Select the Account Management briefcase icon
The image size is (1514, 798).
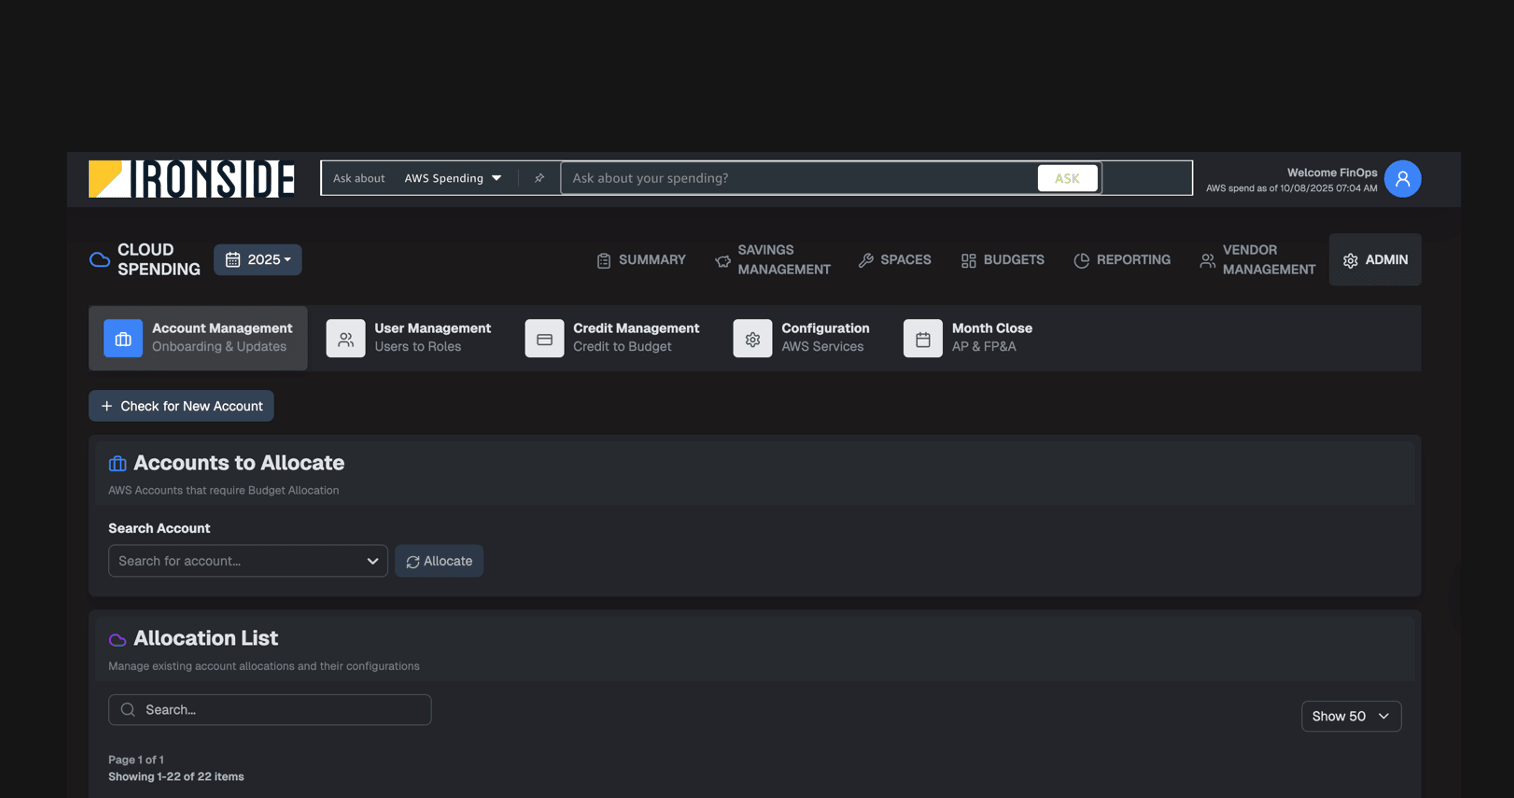point(122,338)
